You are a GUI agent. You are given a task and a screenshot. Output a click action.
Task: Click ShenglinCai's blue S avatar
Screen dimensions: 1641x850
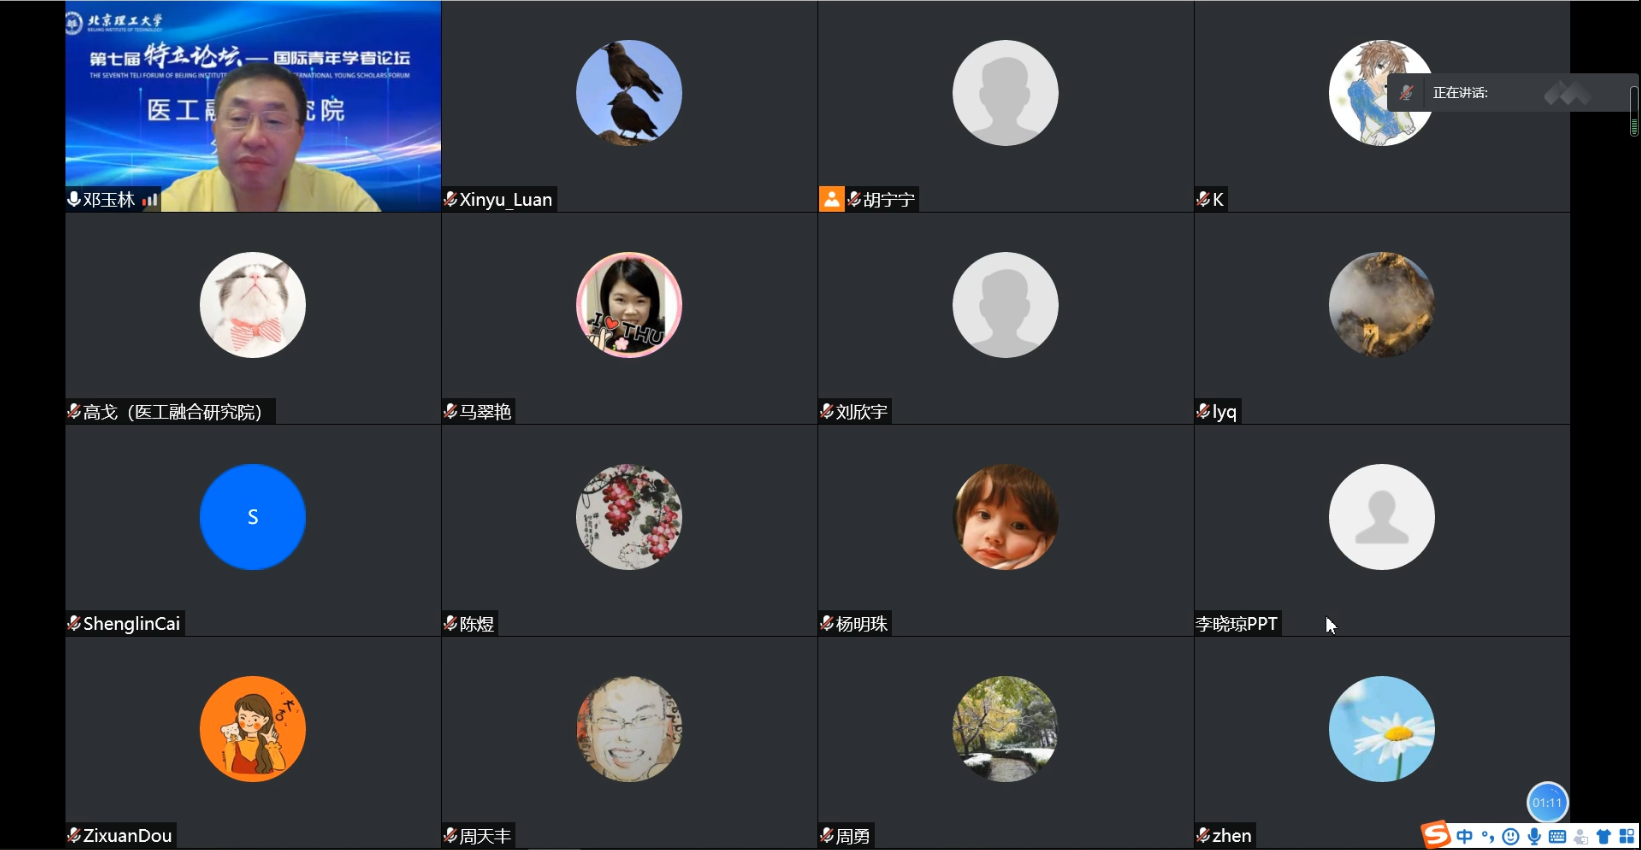(x=253, y=517)
